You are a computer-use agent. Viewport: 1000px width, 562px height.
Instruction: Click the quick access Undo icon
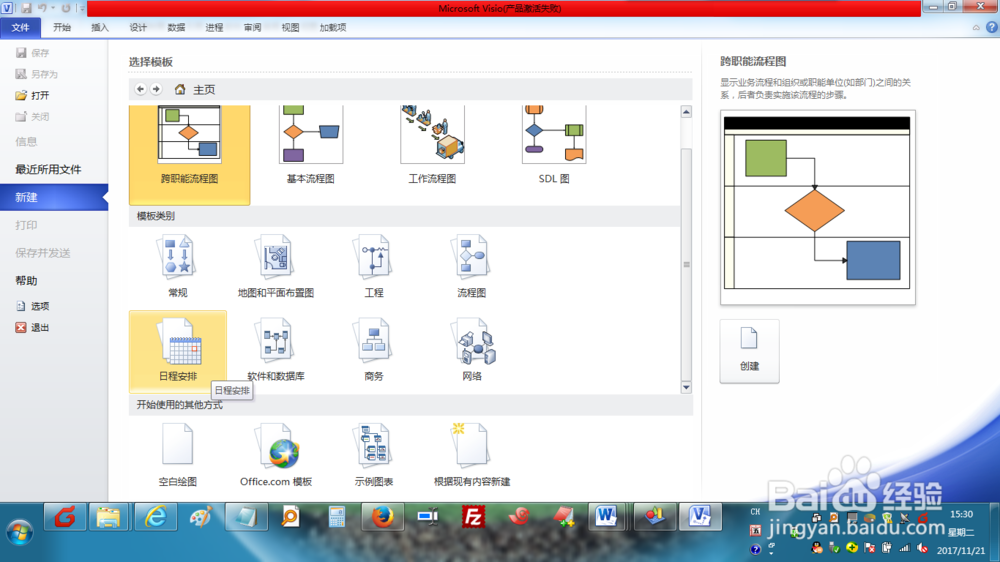42,8
